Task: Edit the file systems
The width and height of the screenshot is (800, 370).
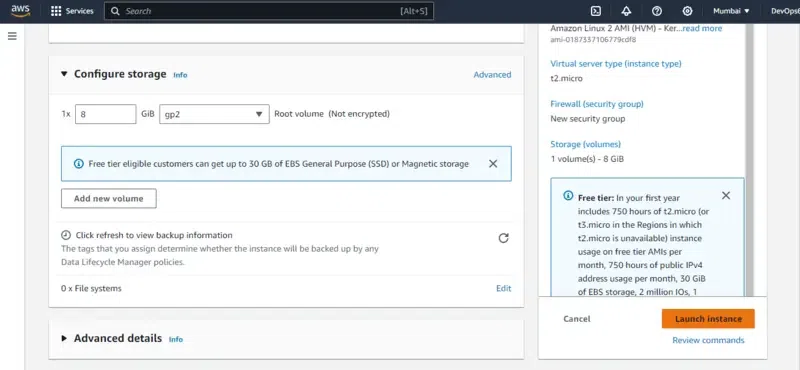Action: [x=504, y=288]
